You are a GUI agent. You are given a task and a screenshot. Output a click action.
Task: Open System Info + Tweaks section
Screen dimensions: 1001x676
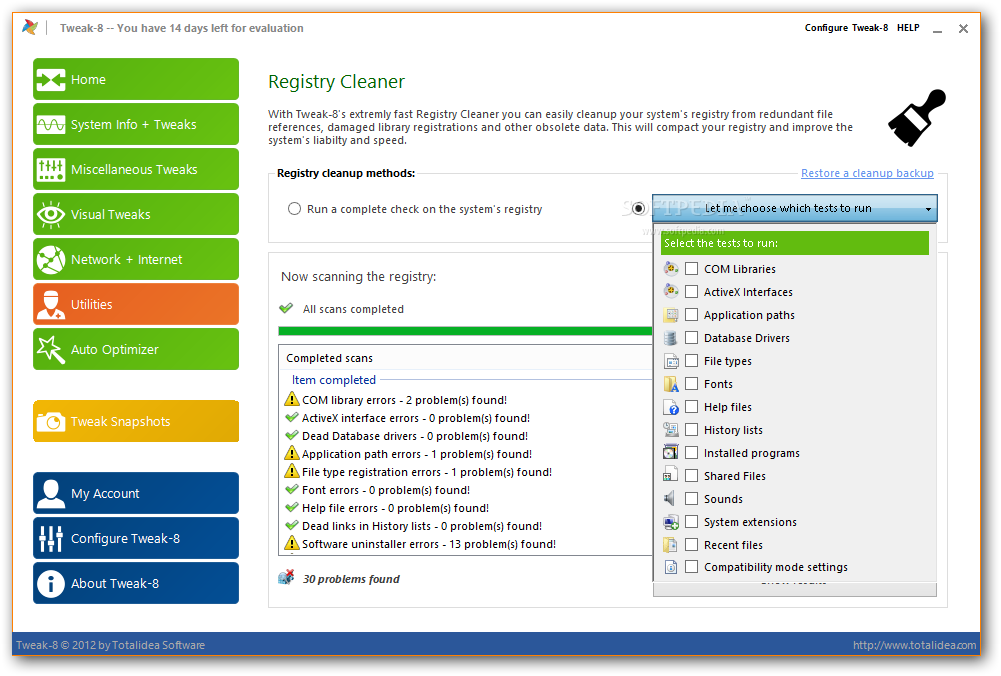pyautogui.click(x=136, y=124)
